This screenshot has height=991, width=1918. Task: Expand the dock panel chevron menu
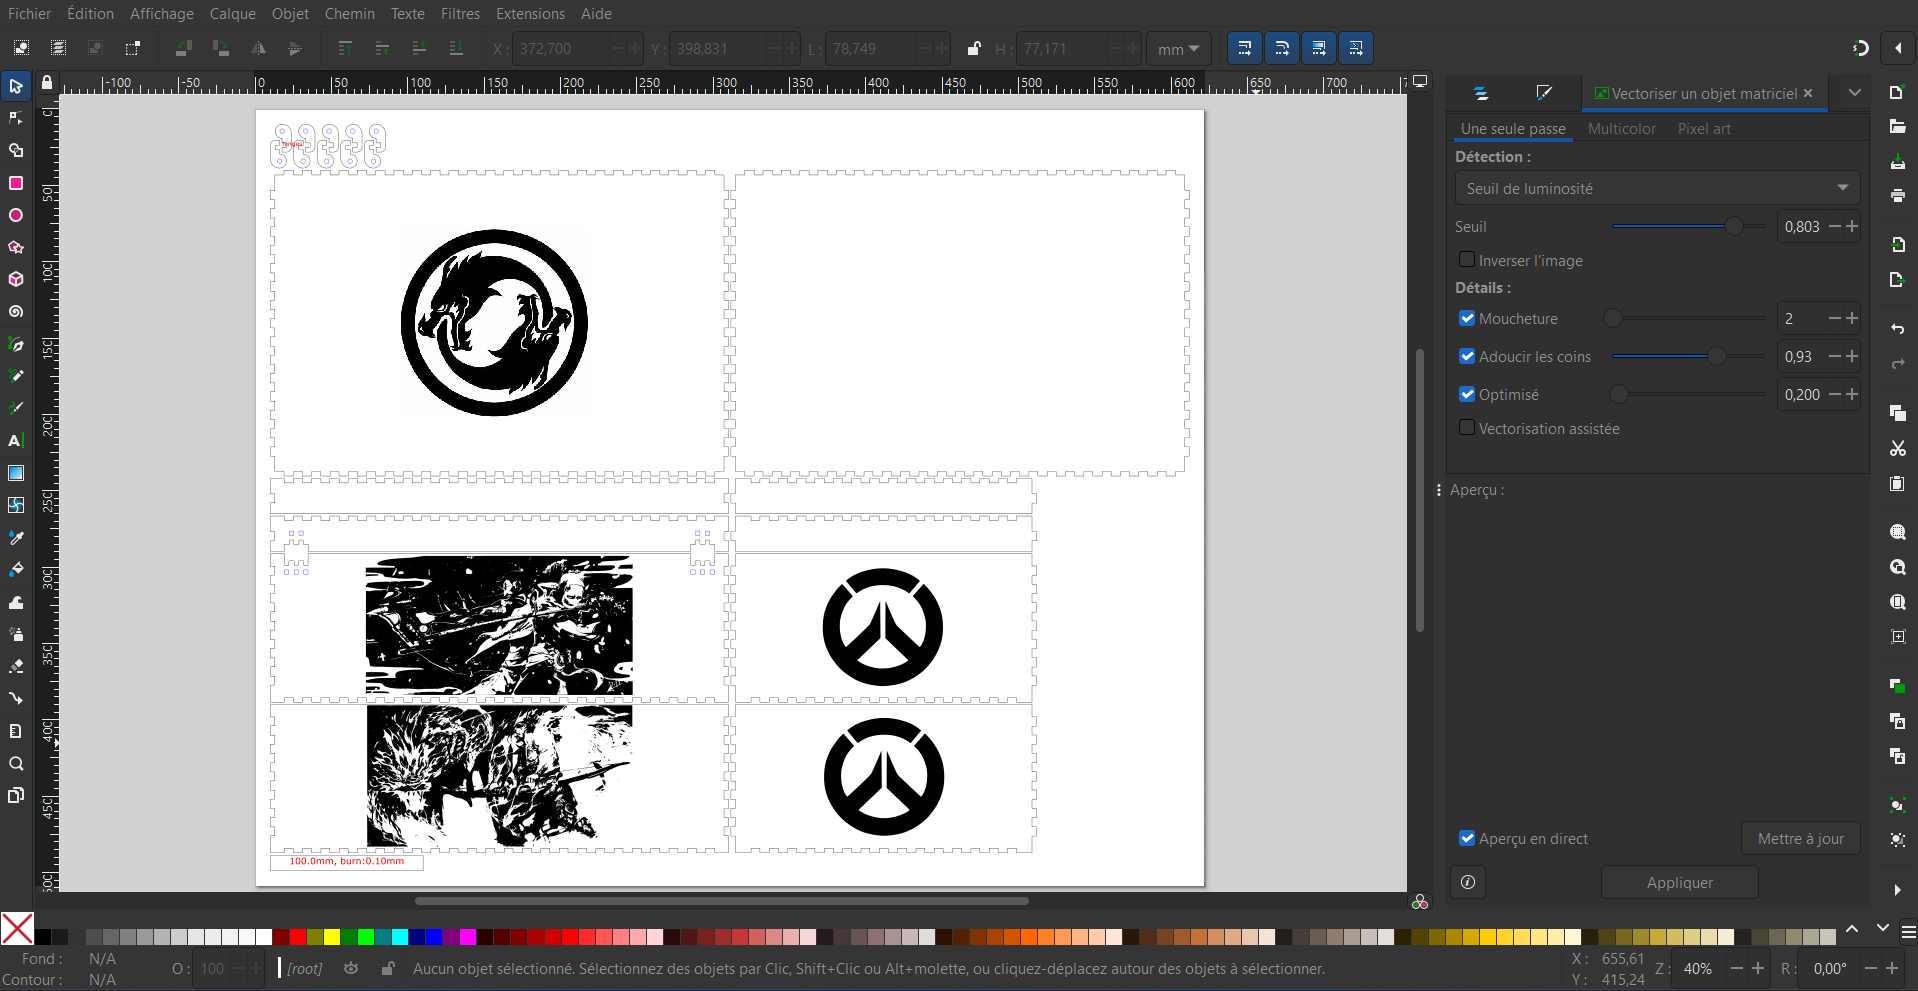point(1855,92)
